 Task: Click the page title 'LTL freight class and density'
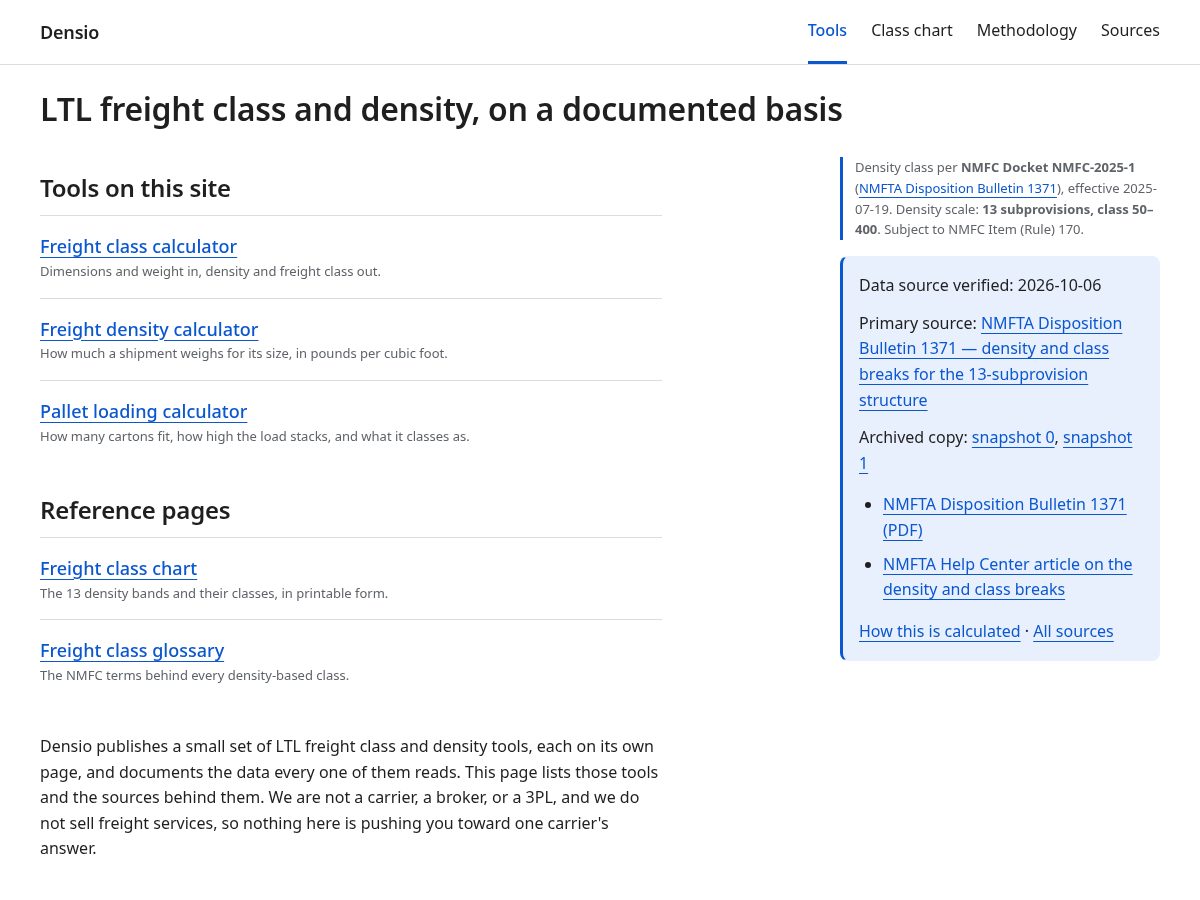pyautogui.click(x=441, y=109)
